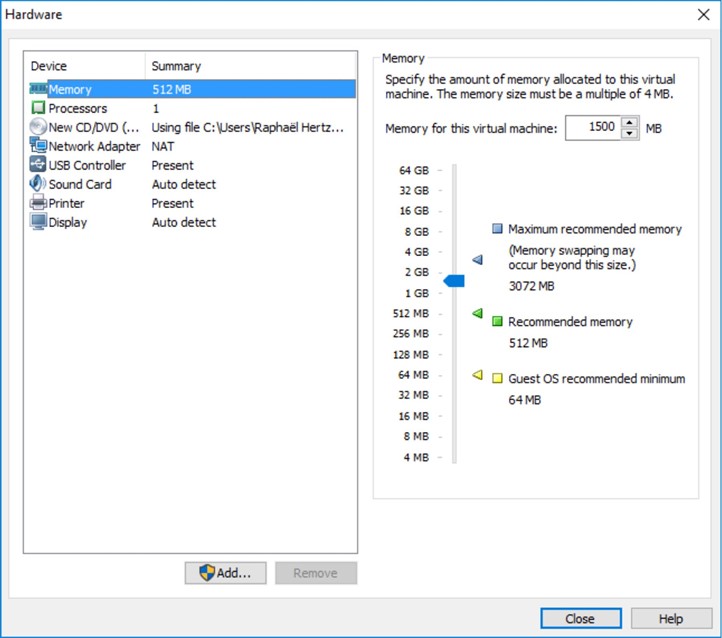Click the Processors chip icon
The height and width of the screenshot is (638, 722).
(x=38, y=108)
